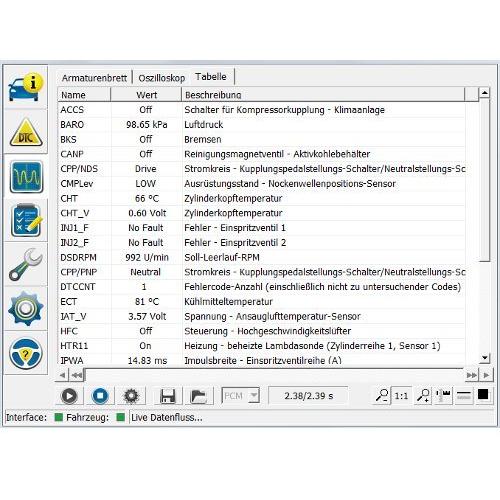This screenshot has width=500, height=500.
Task: Save the recording with the floppy icon
Action: pyautogui.click(x=168, y=396)
